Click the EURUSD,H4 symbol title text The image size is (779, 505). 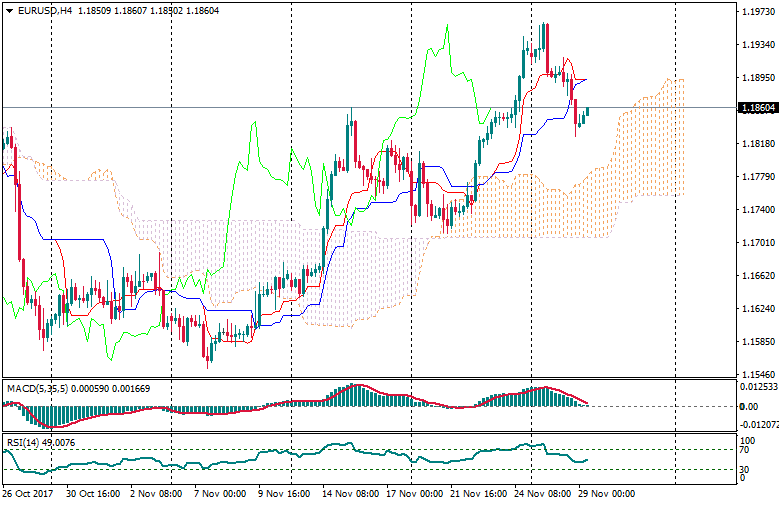click(45, 10)
